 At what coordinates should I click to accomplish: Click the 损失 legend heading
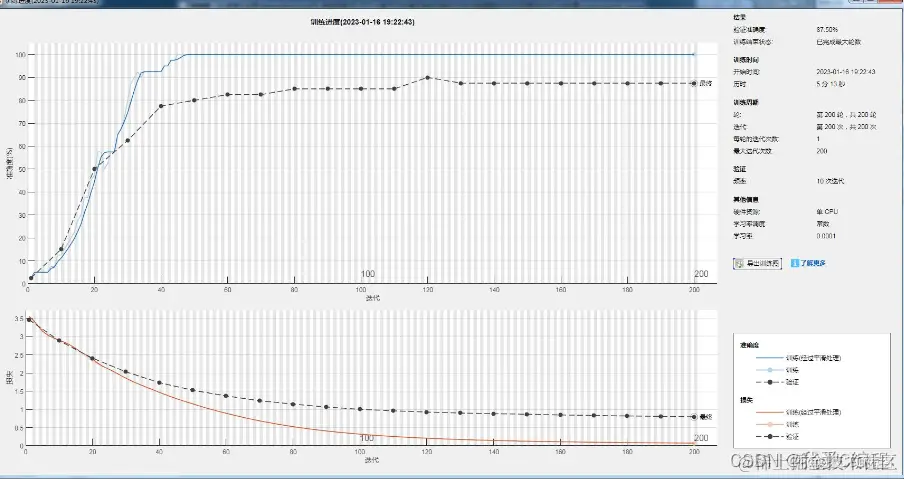pyautogui.click(x=747, y=400)
